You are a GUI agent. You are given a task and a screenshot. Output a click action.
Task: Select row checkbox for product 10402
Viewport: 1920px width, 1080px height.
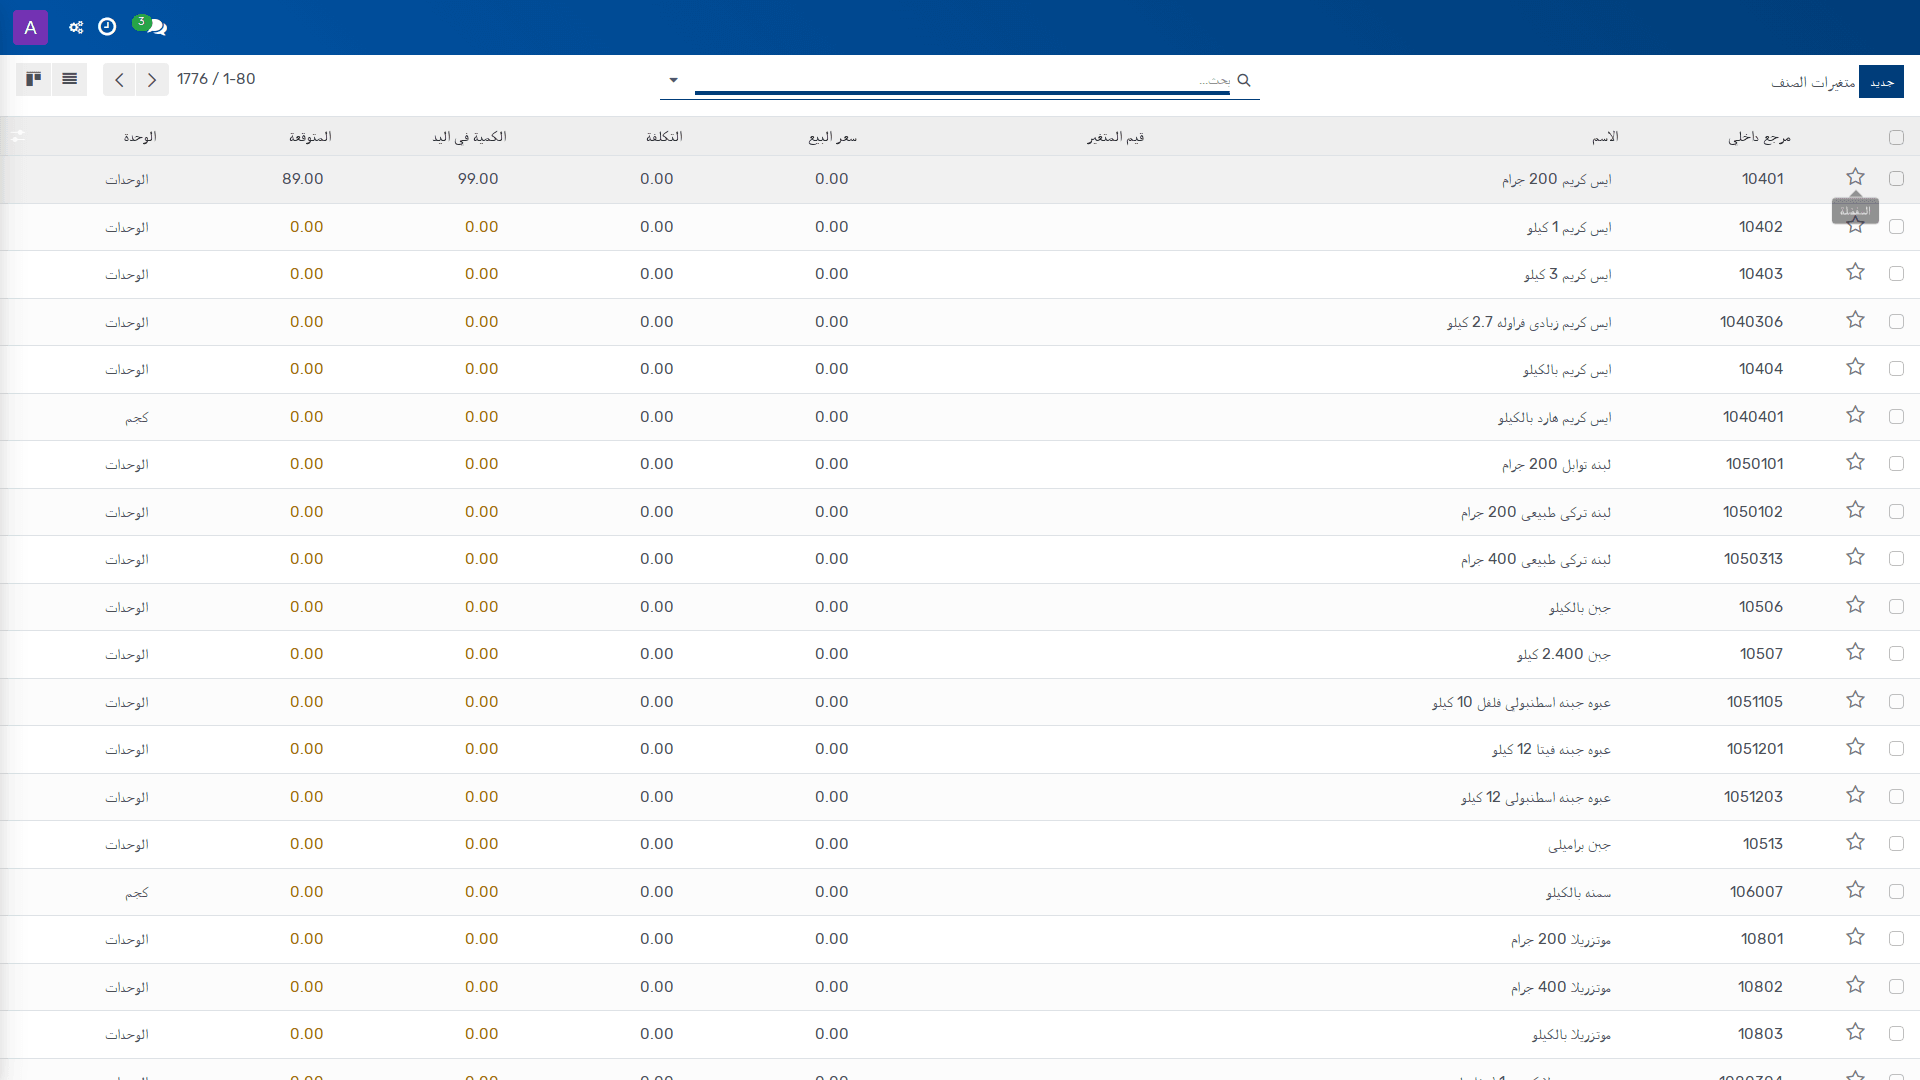[1896, 227]
